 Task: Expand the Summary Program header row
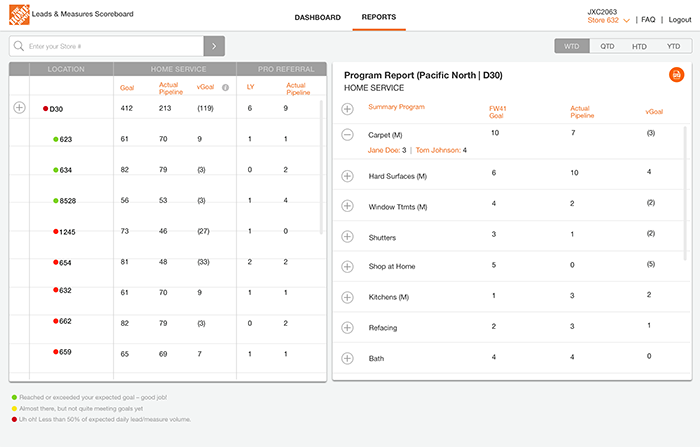click(x=347, y=109)
